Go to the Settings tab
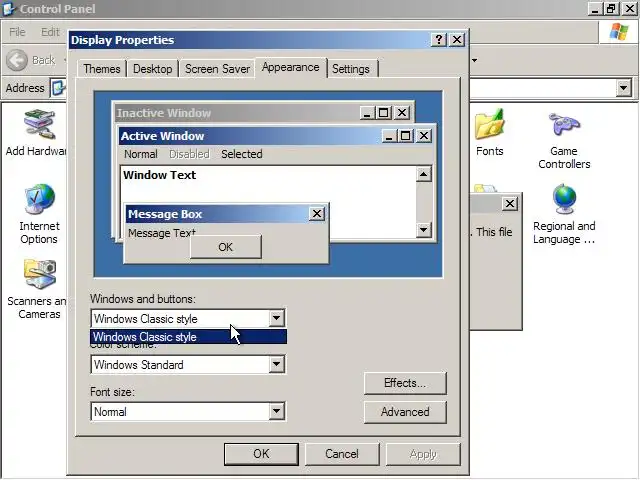This screenshot has width=640, height=480. click(351, 69)
